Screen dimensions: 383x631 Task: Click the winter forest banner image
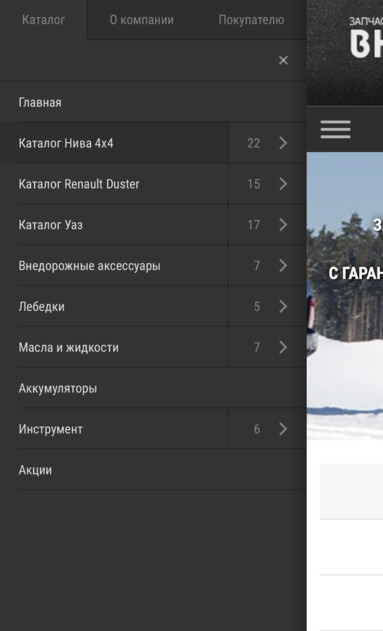point(345,296)
